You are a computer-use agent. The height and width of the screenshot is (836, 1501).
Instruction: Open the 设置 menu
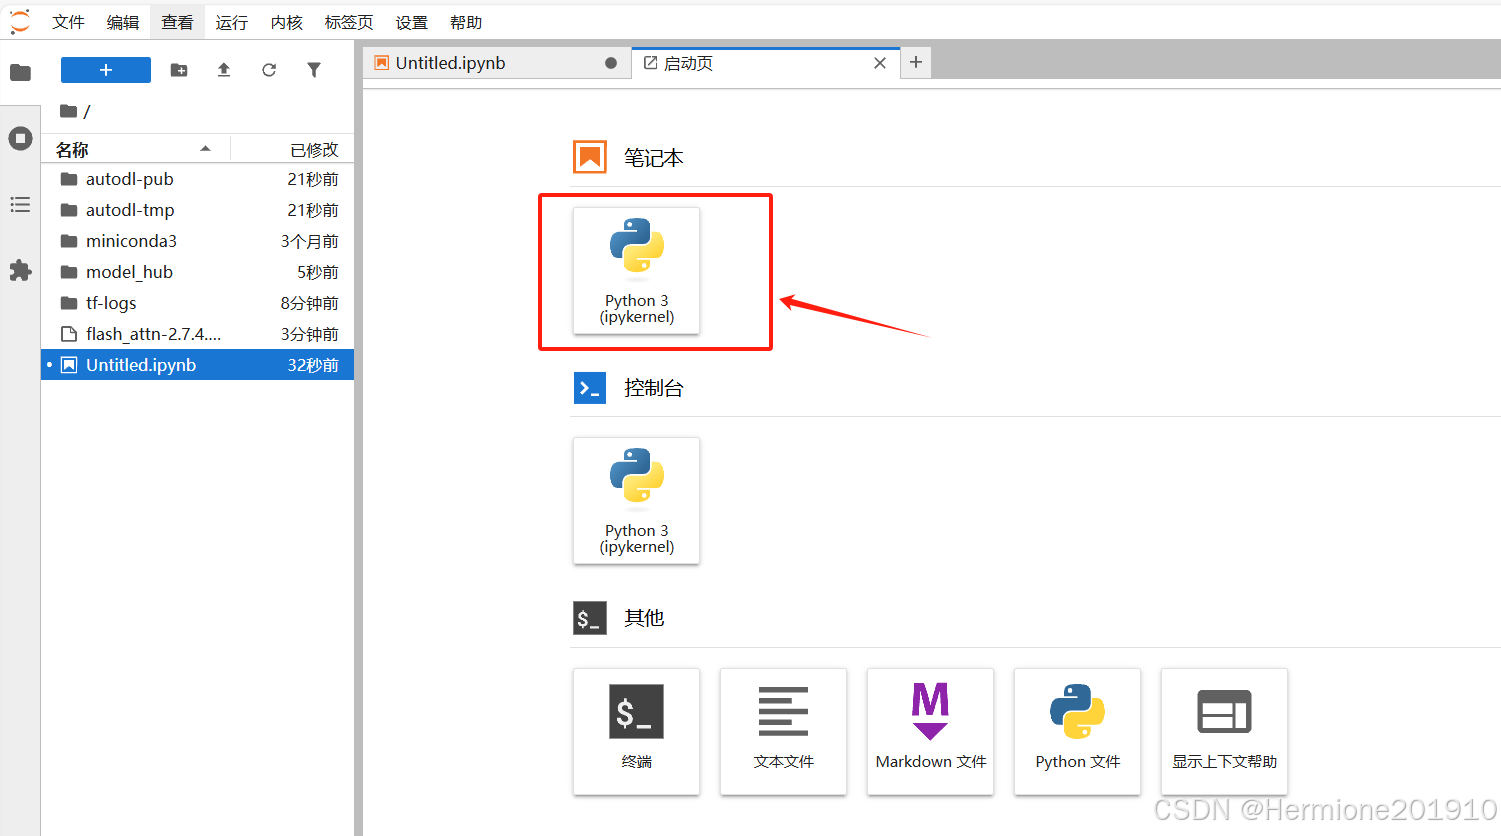point(411,22)
